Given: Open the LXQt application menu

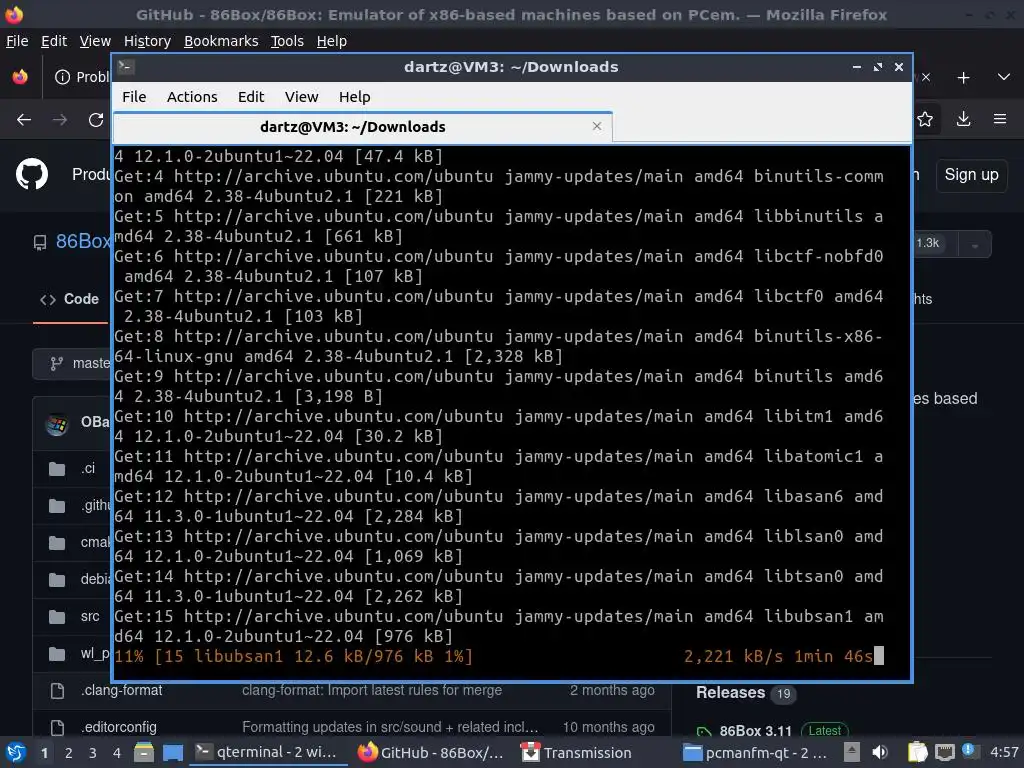Looking at the screenshot, I should 15,753.
